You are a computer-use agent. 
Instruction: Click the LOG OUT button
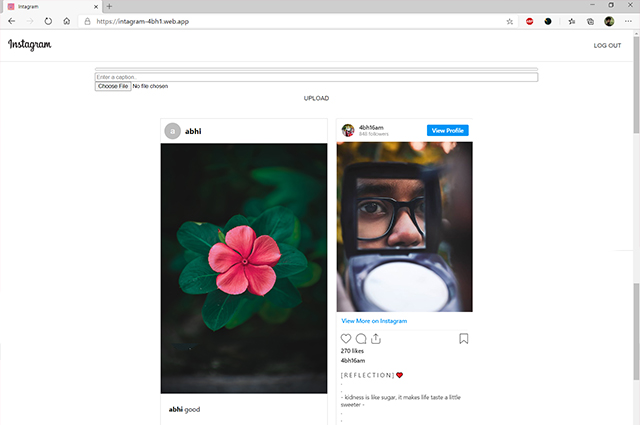(x=607, y=46)
